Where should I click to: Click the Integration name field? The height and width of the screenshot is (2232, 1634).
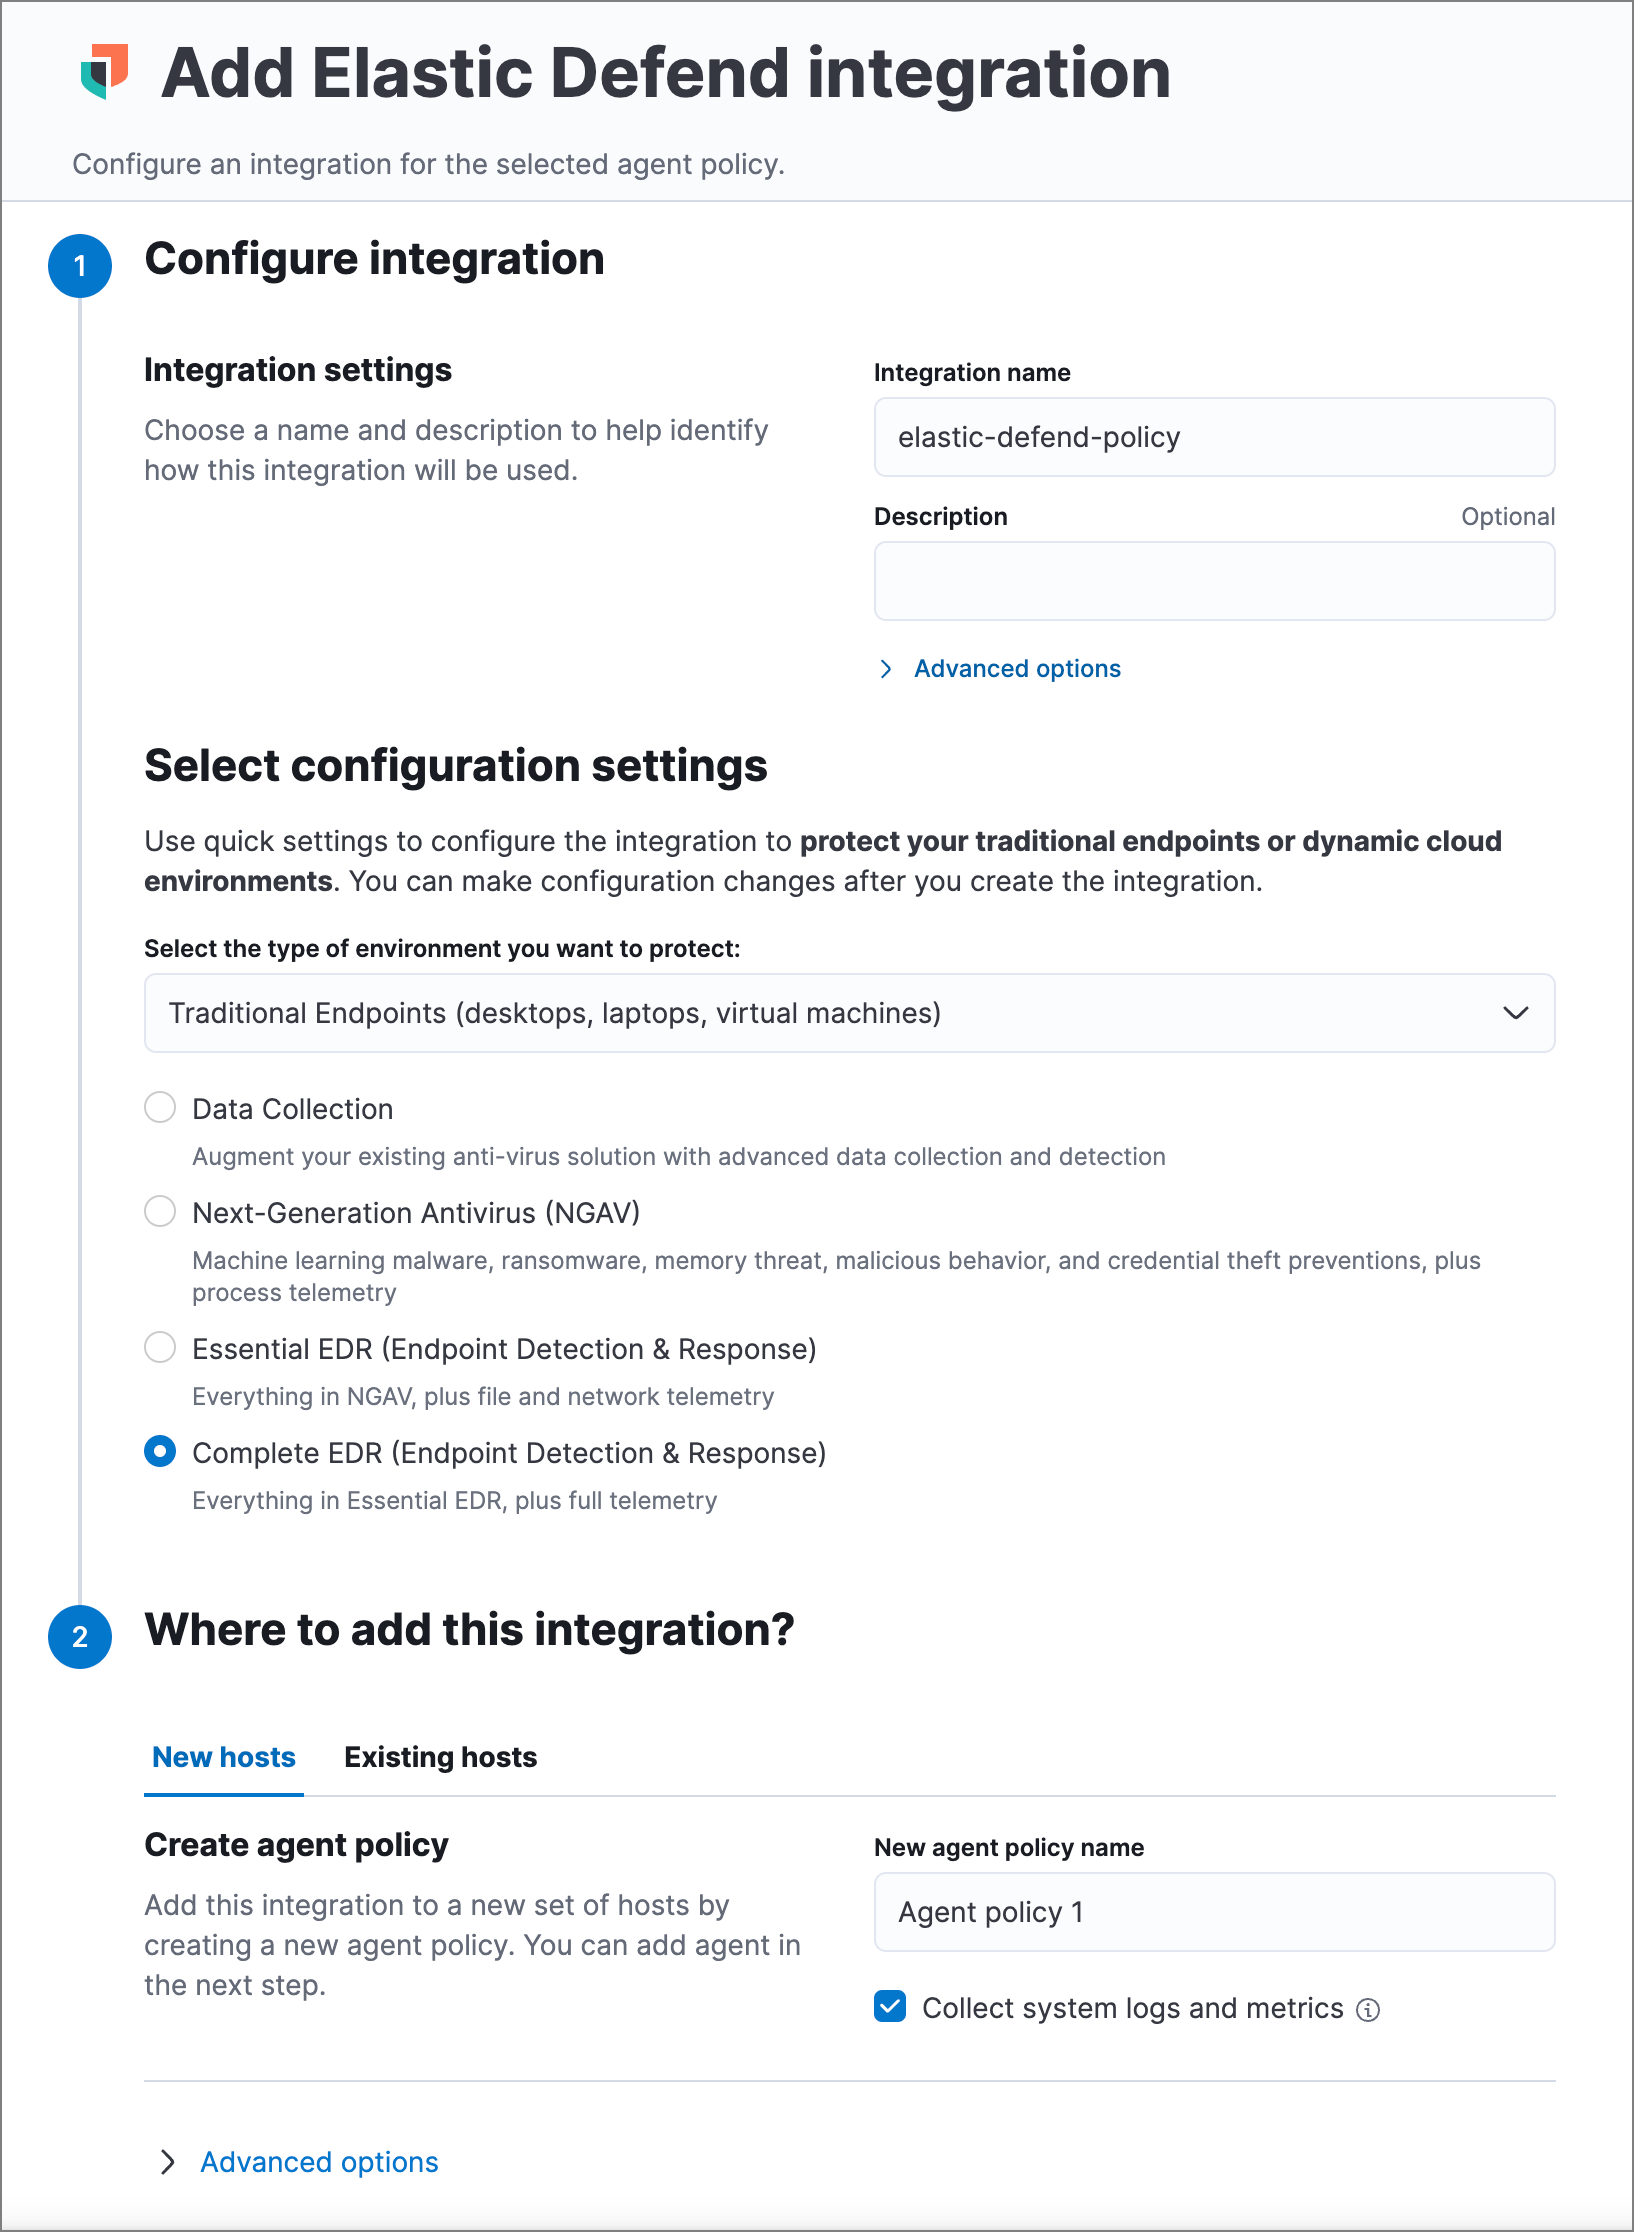(1213, 437)
